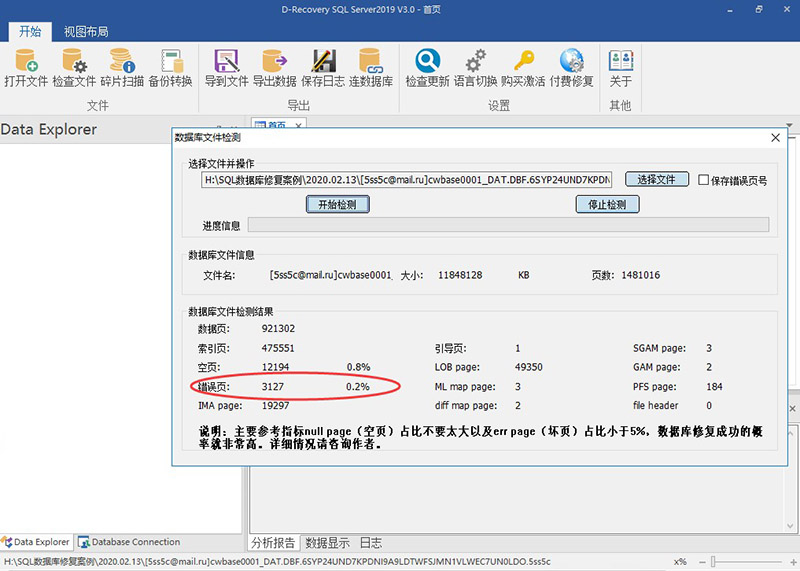Image resolution: width=800 pixels, height=571 pixels.
Task: Click 数据页 value 921302
Action: [x=278, y=329]
